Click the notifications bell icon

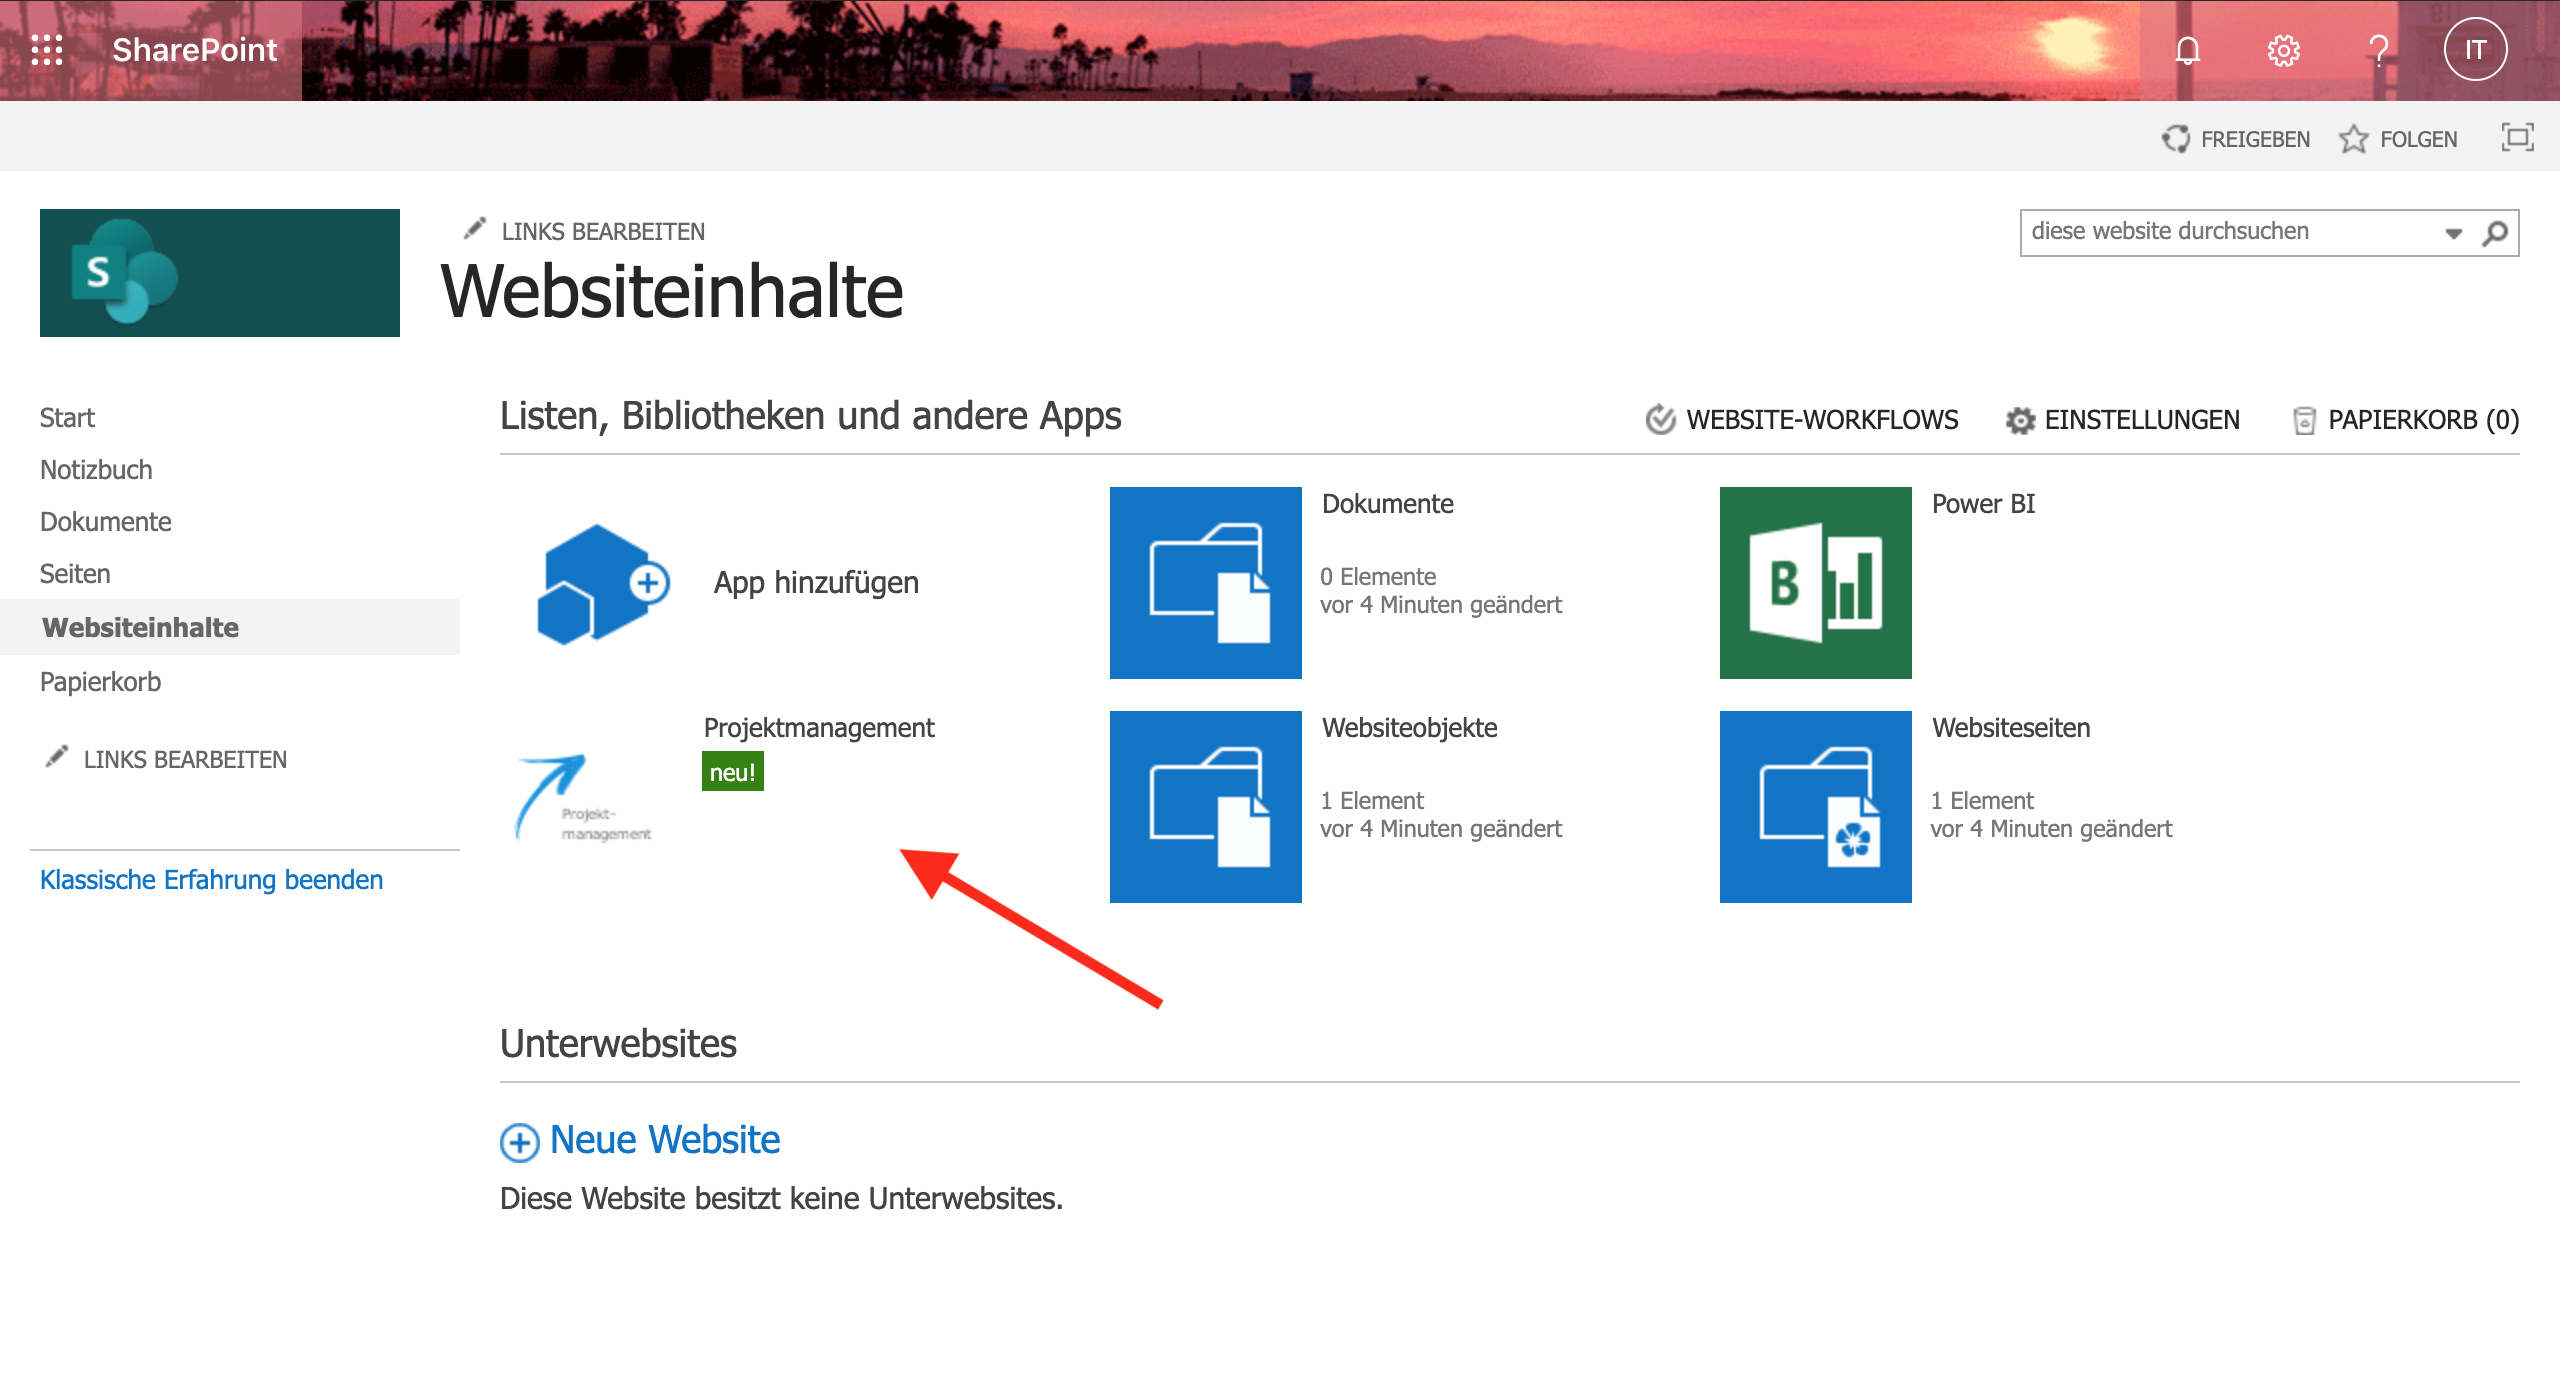(2187, 50)
